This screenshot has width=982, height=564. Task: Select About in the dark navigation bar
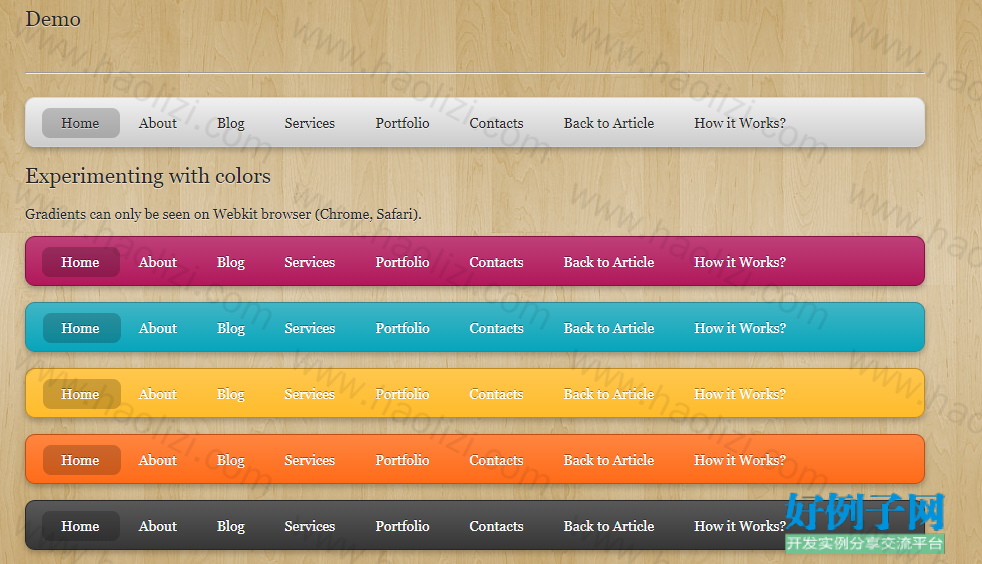(x=158, y=526)
